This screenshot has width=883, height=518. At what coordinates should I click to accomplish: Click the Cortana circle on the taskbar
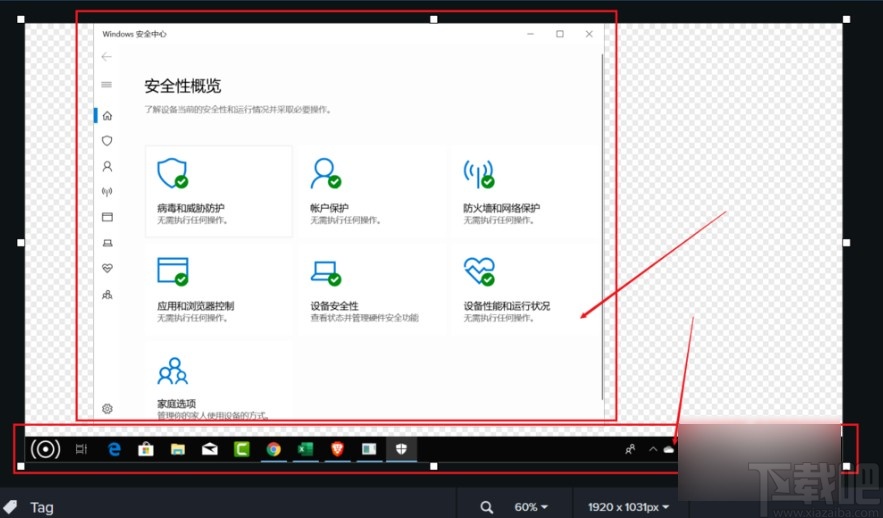click(45, 449)
